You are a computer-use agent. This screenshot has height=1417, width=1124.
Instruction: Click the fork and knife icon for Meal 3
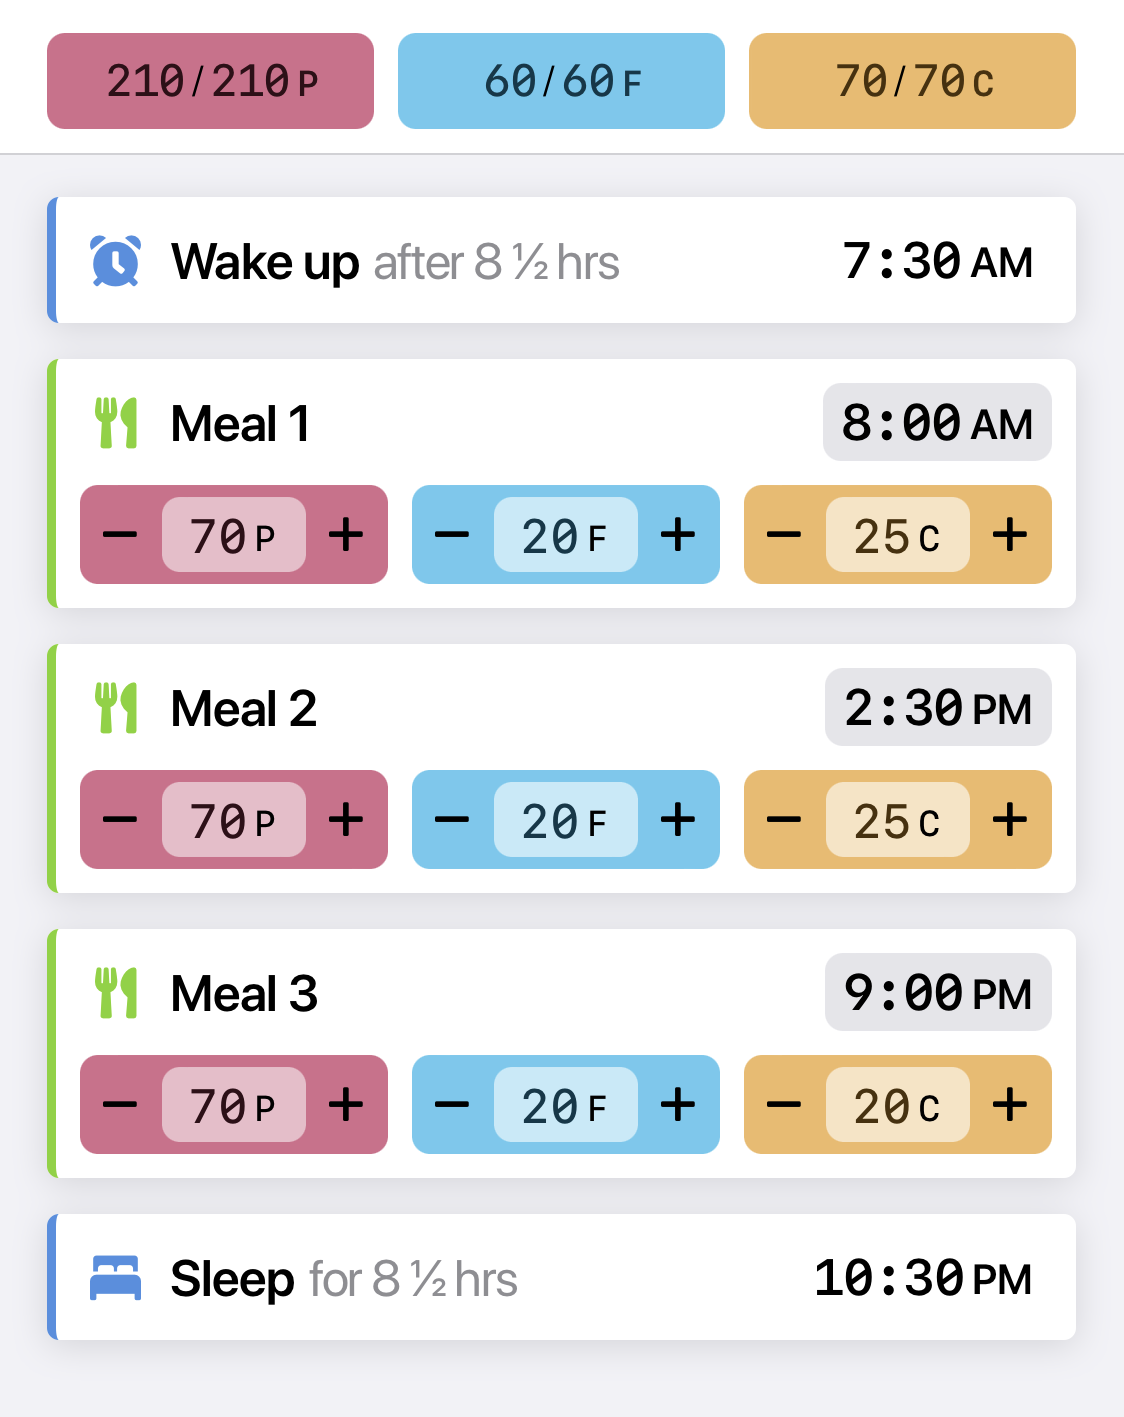click(x=116, y=993)
